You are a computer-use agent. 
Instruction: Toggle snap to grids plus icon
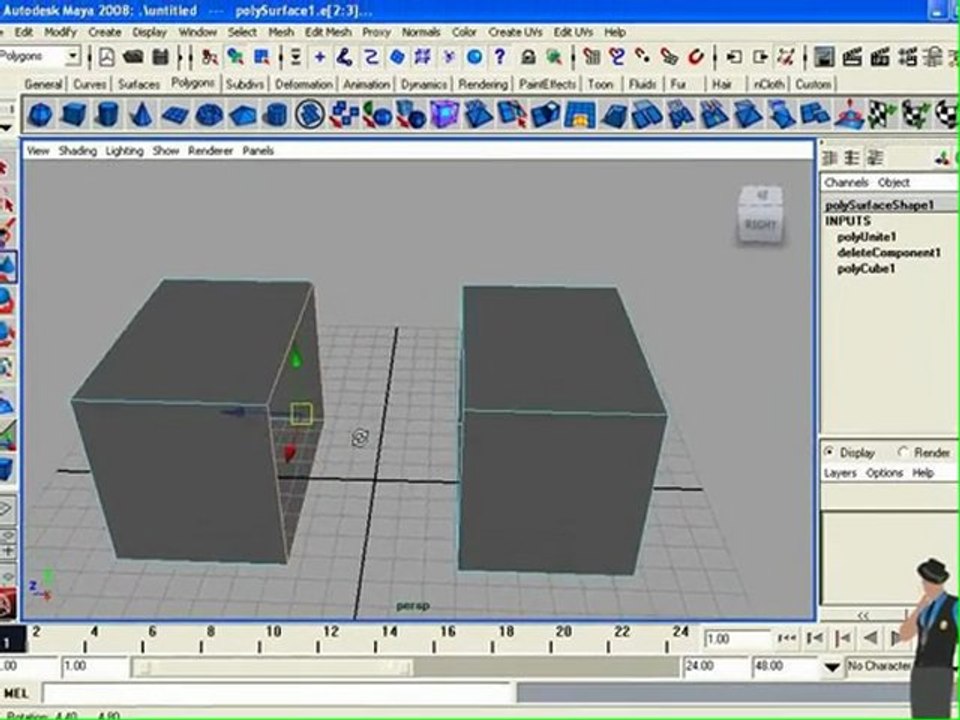point(320,57)
